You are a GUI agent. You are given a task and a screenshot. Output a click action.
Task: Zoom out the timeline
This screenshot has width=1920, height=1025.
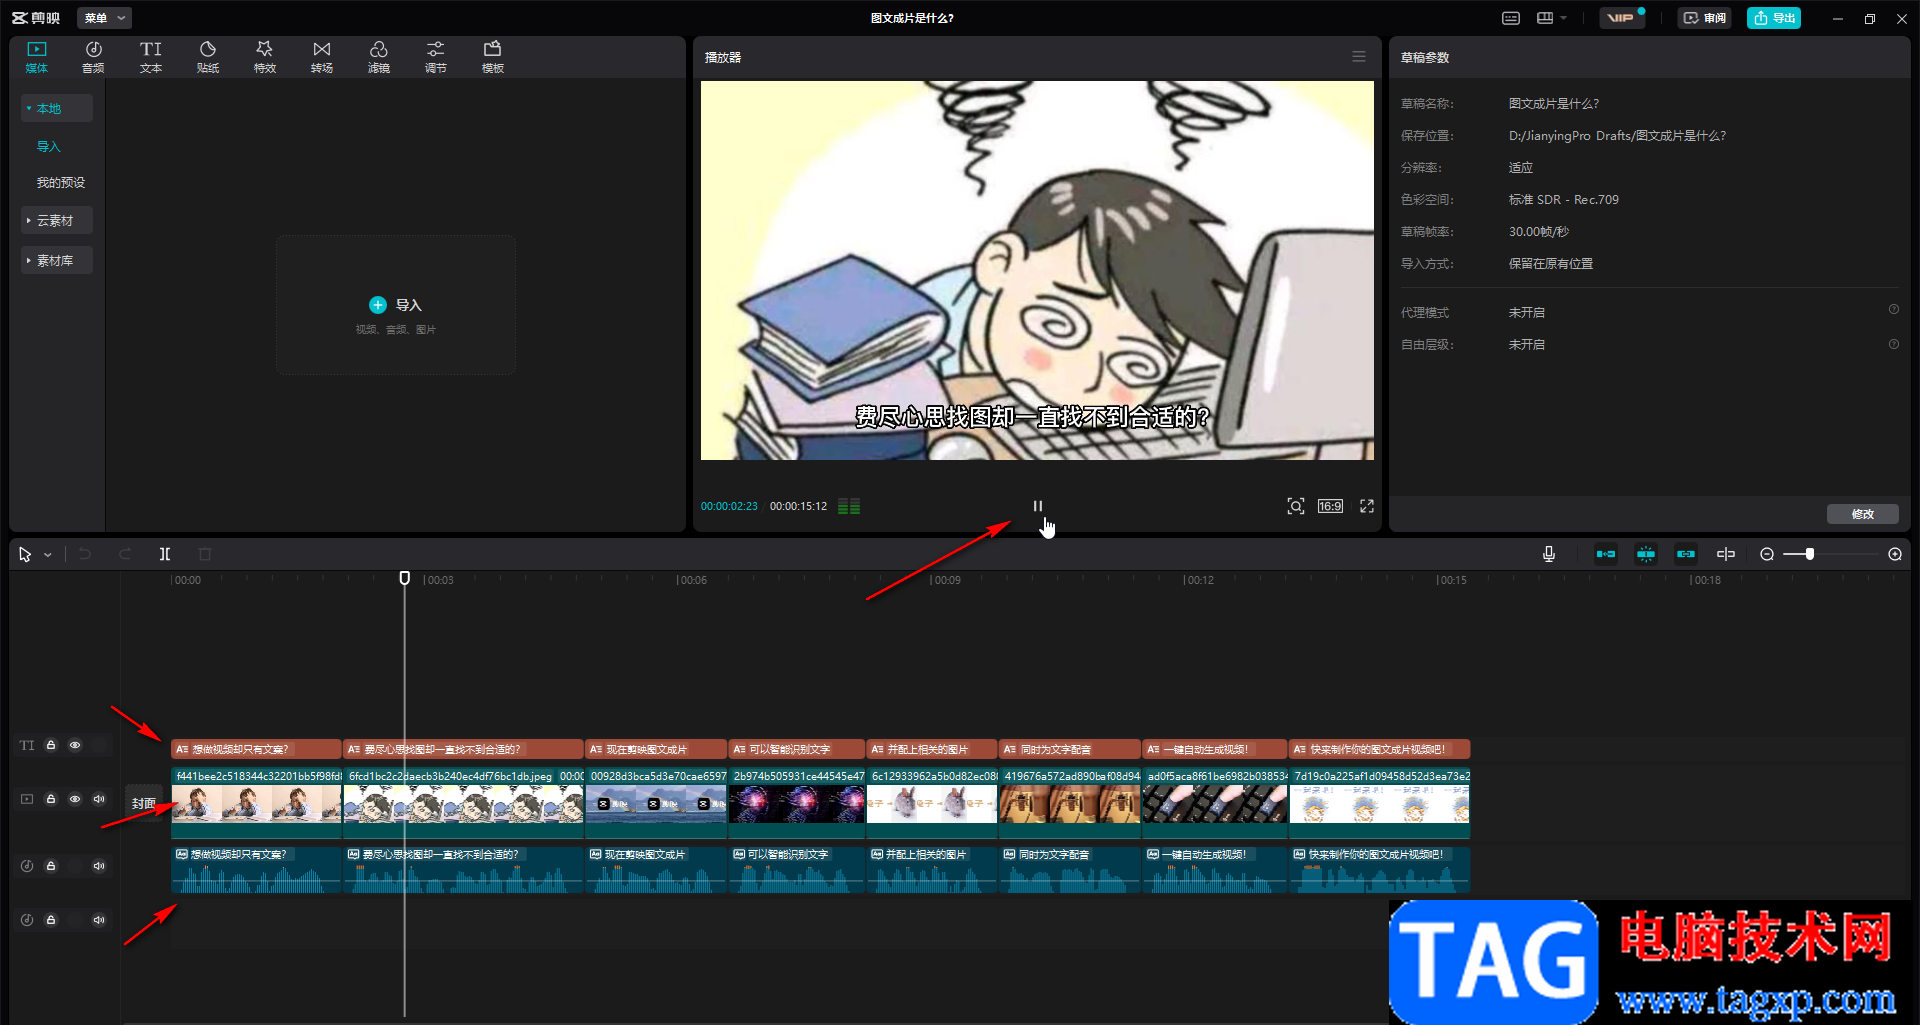pyautogui.click(x=1767, y=554)
